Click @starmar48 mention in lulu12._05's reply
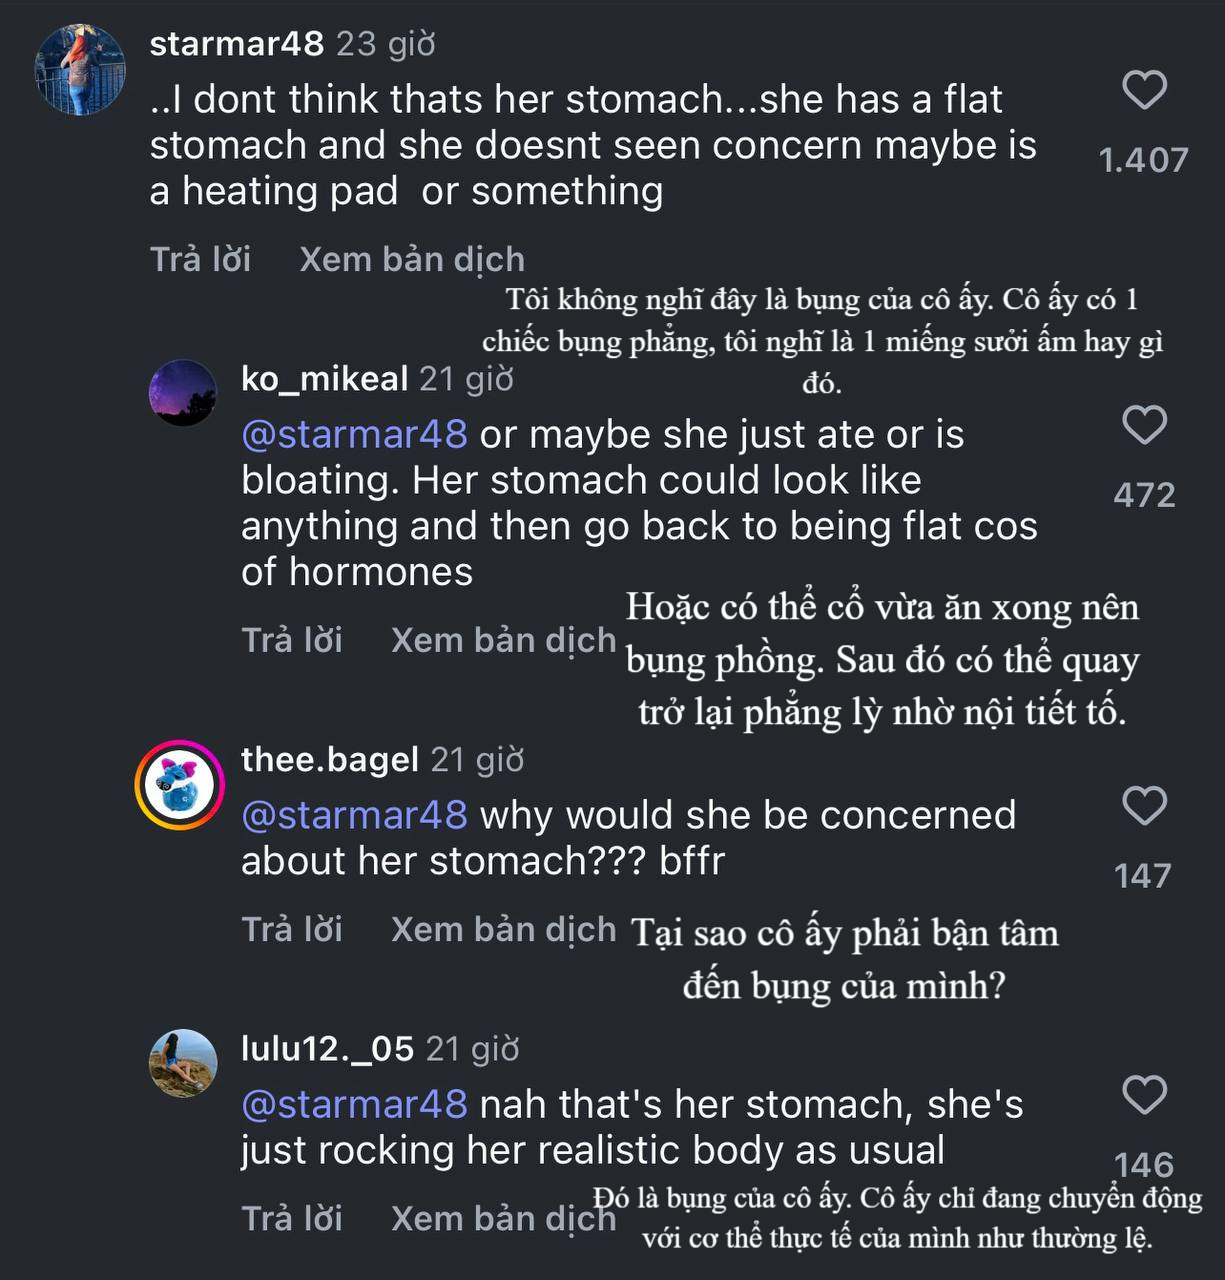Image resolution: width=1225 pixels, height=1280 pixels. (355, 1105)
